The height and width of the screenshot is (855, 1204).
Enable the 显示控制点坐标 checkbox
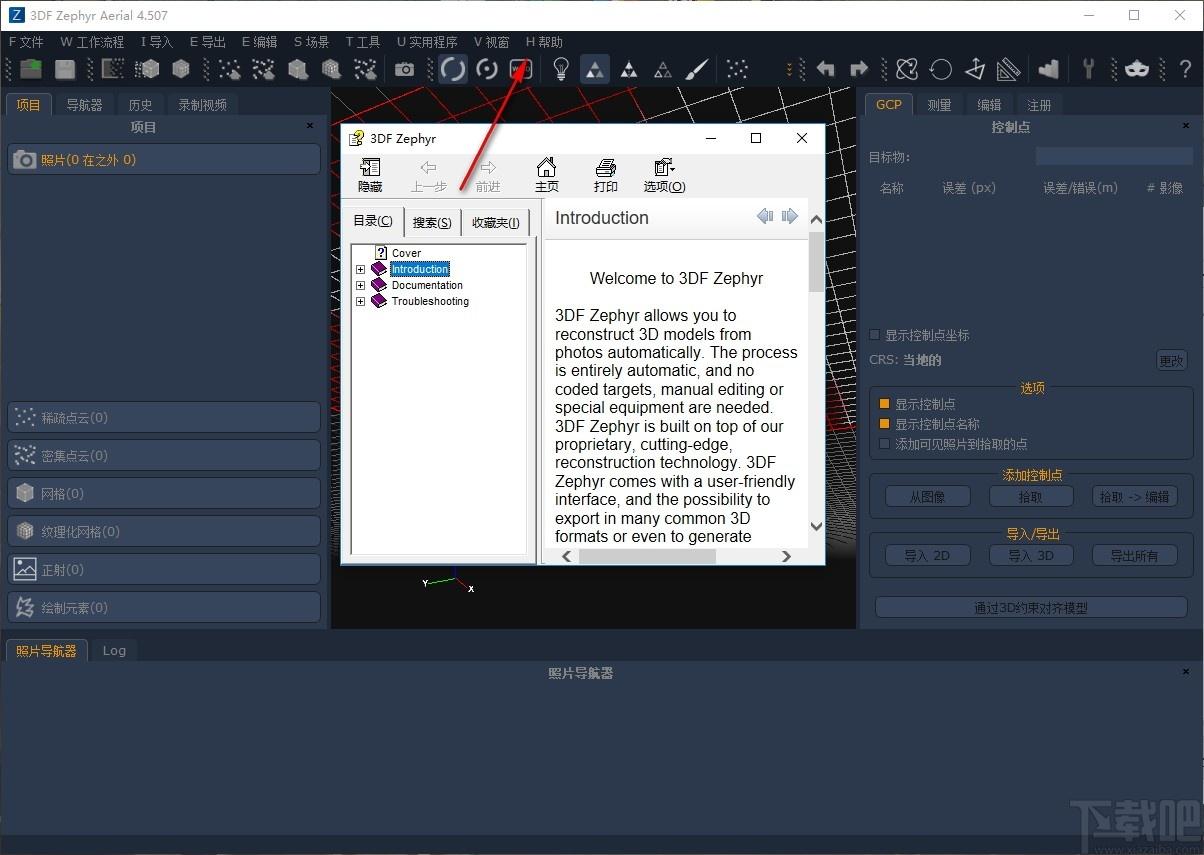click(x=875, y=335)
